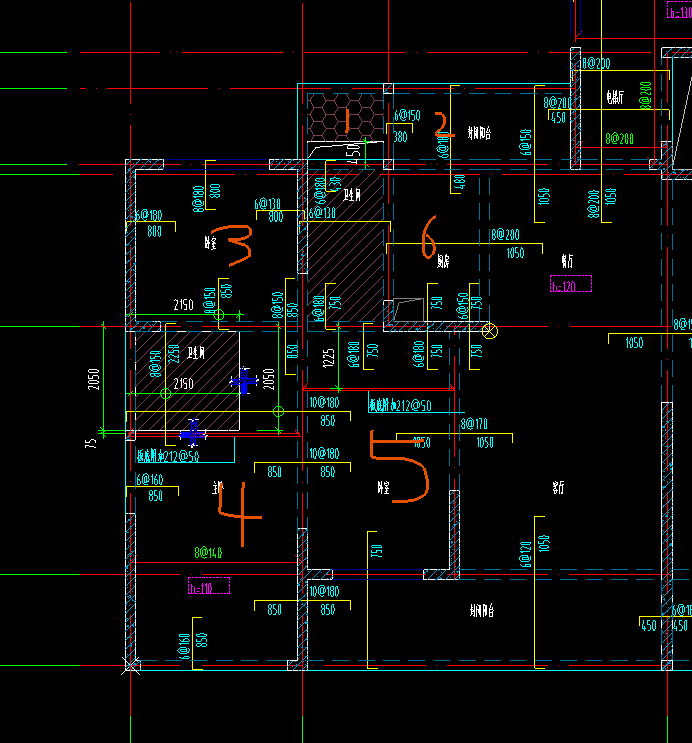Select the 6@180 label above the 800 at the left wall
This screenshot has width=692, height=743.
[x=149, y=216]
